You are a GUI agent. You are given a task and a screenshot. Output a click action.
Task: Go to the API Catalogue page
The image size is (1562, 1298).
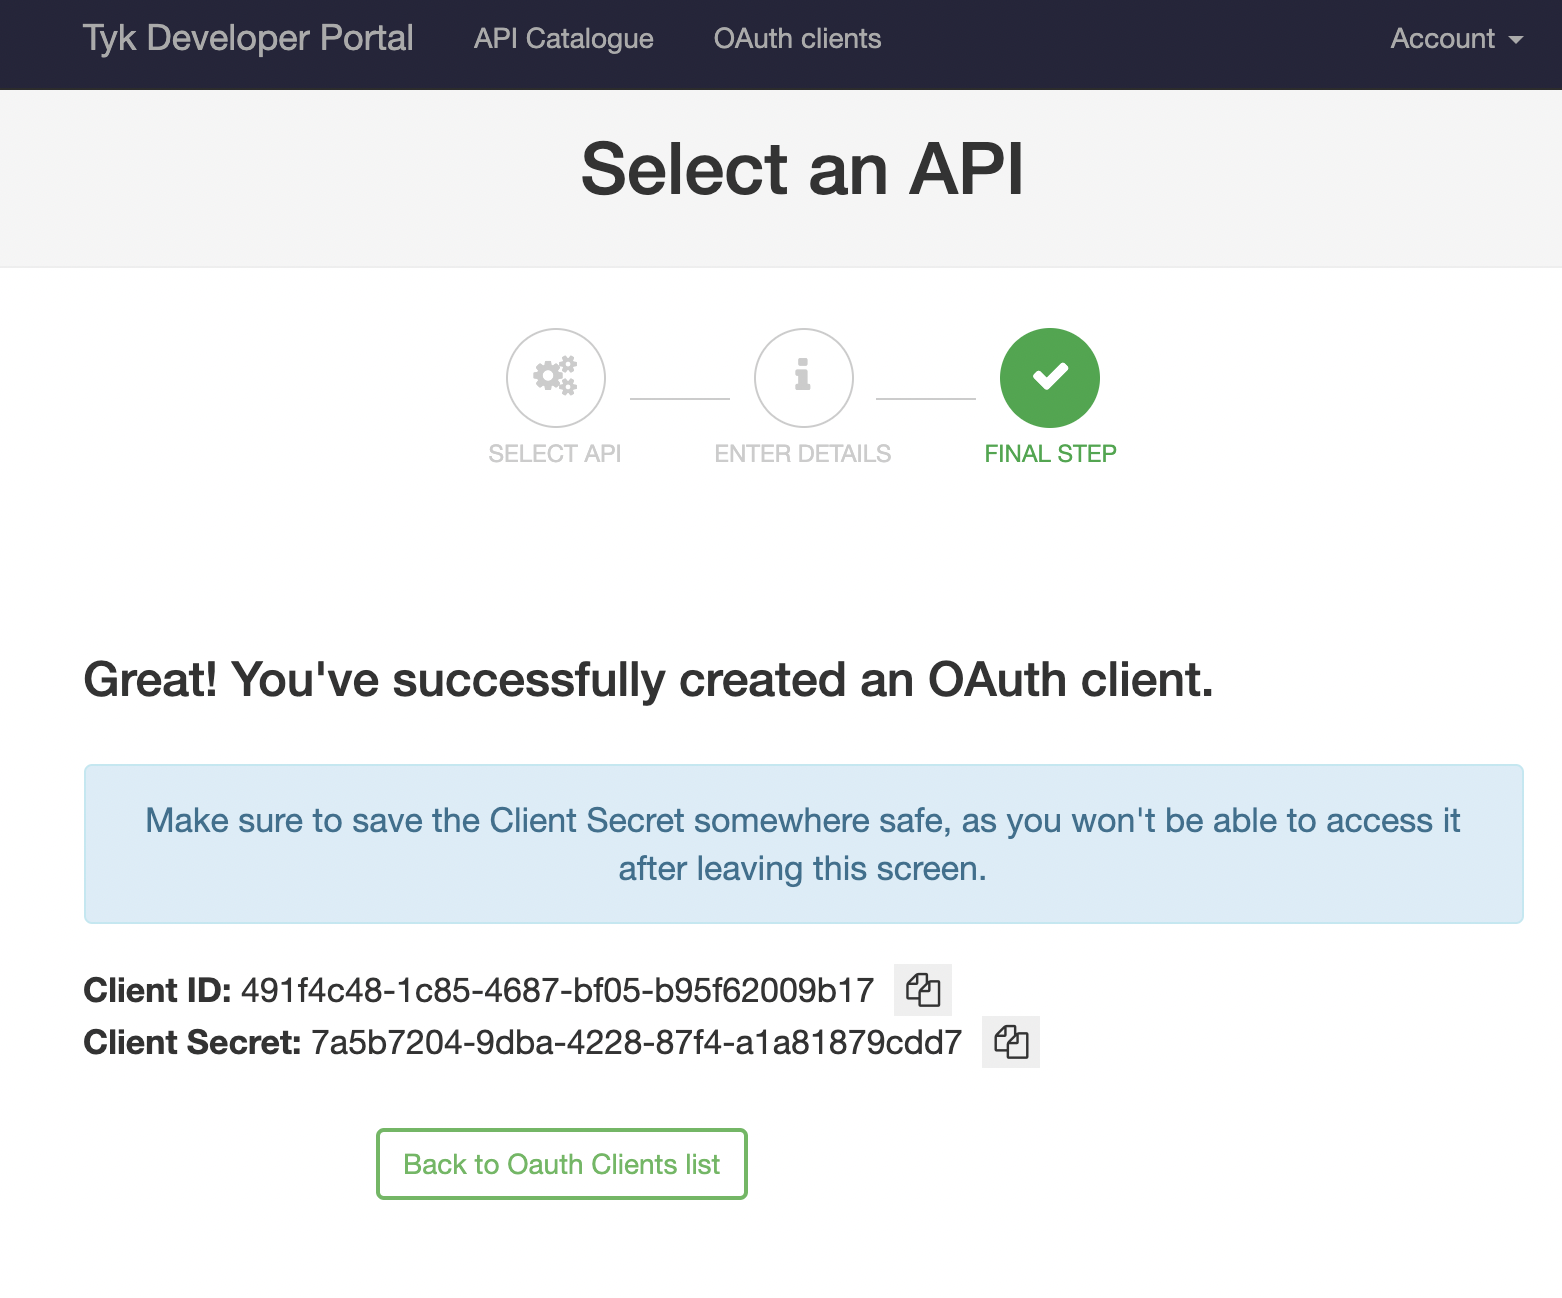pos(563,39)
